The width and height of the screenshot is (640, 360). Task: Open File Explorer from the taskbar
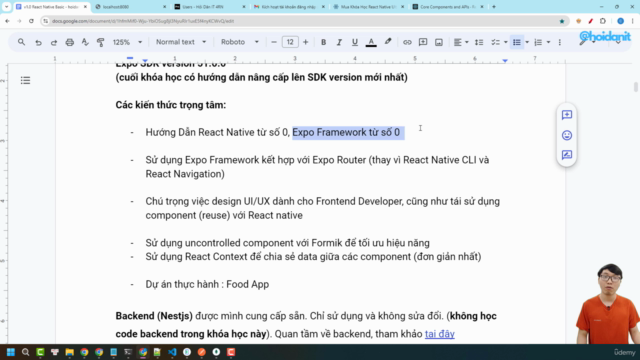69,352
